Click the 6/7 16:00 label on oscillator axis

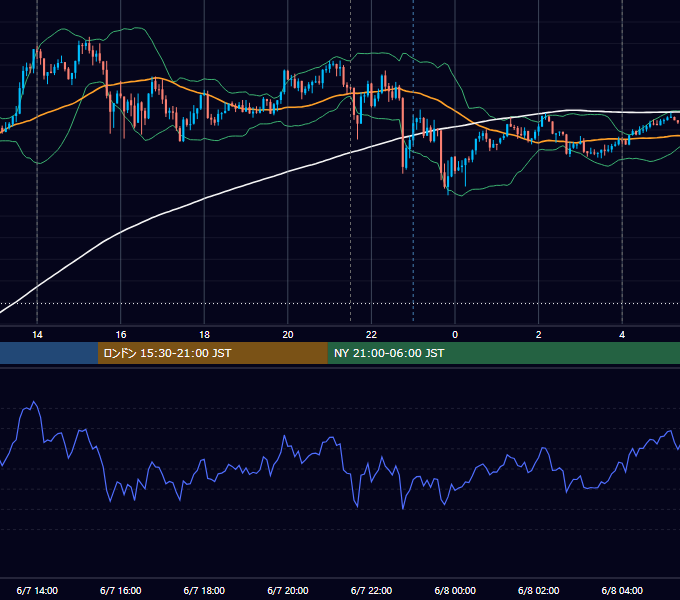point(121,590)
